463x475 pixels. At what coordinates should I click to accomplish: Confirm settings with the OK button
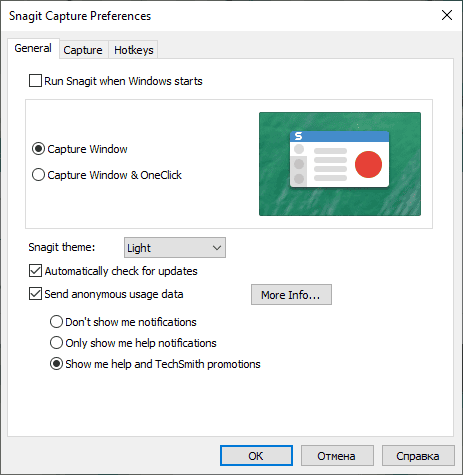256,456
